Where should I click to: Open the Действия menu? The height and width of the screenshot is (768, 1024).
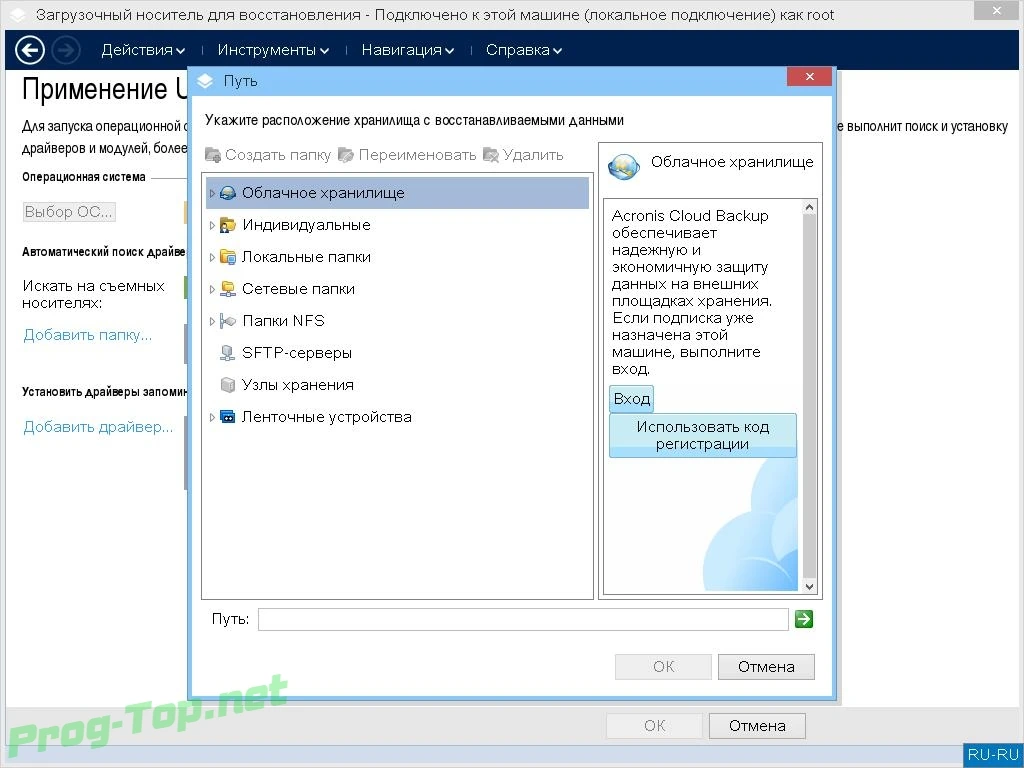pyautogui.click(x=143, y=50)
